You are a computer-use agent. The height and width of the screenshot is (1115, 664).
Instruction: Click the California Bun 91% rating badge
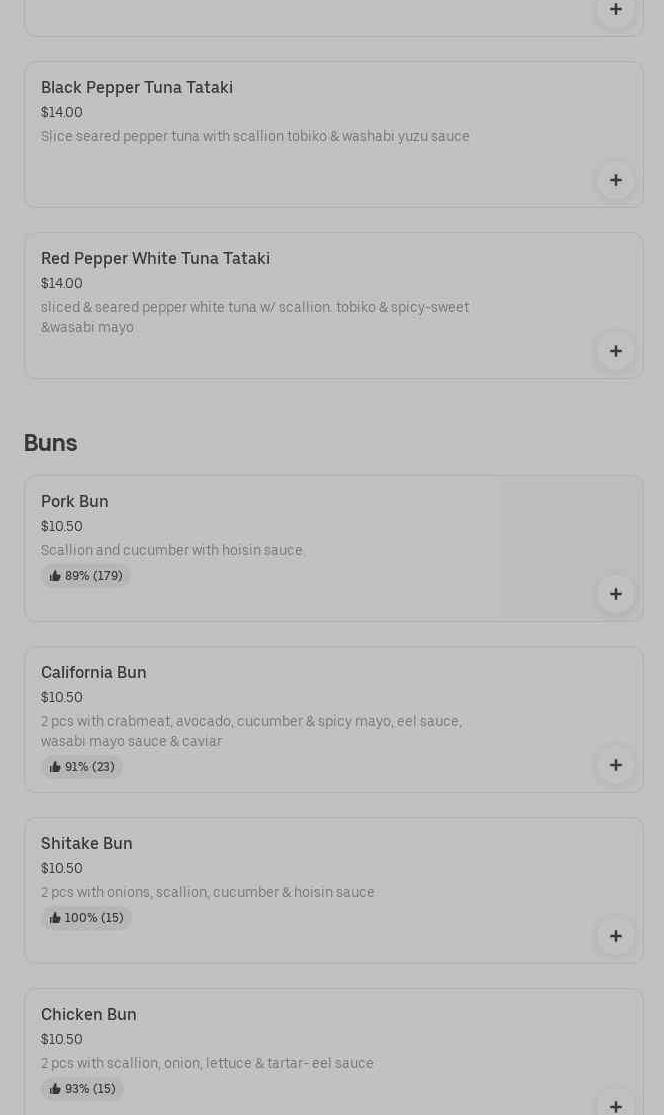82,767
